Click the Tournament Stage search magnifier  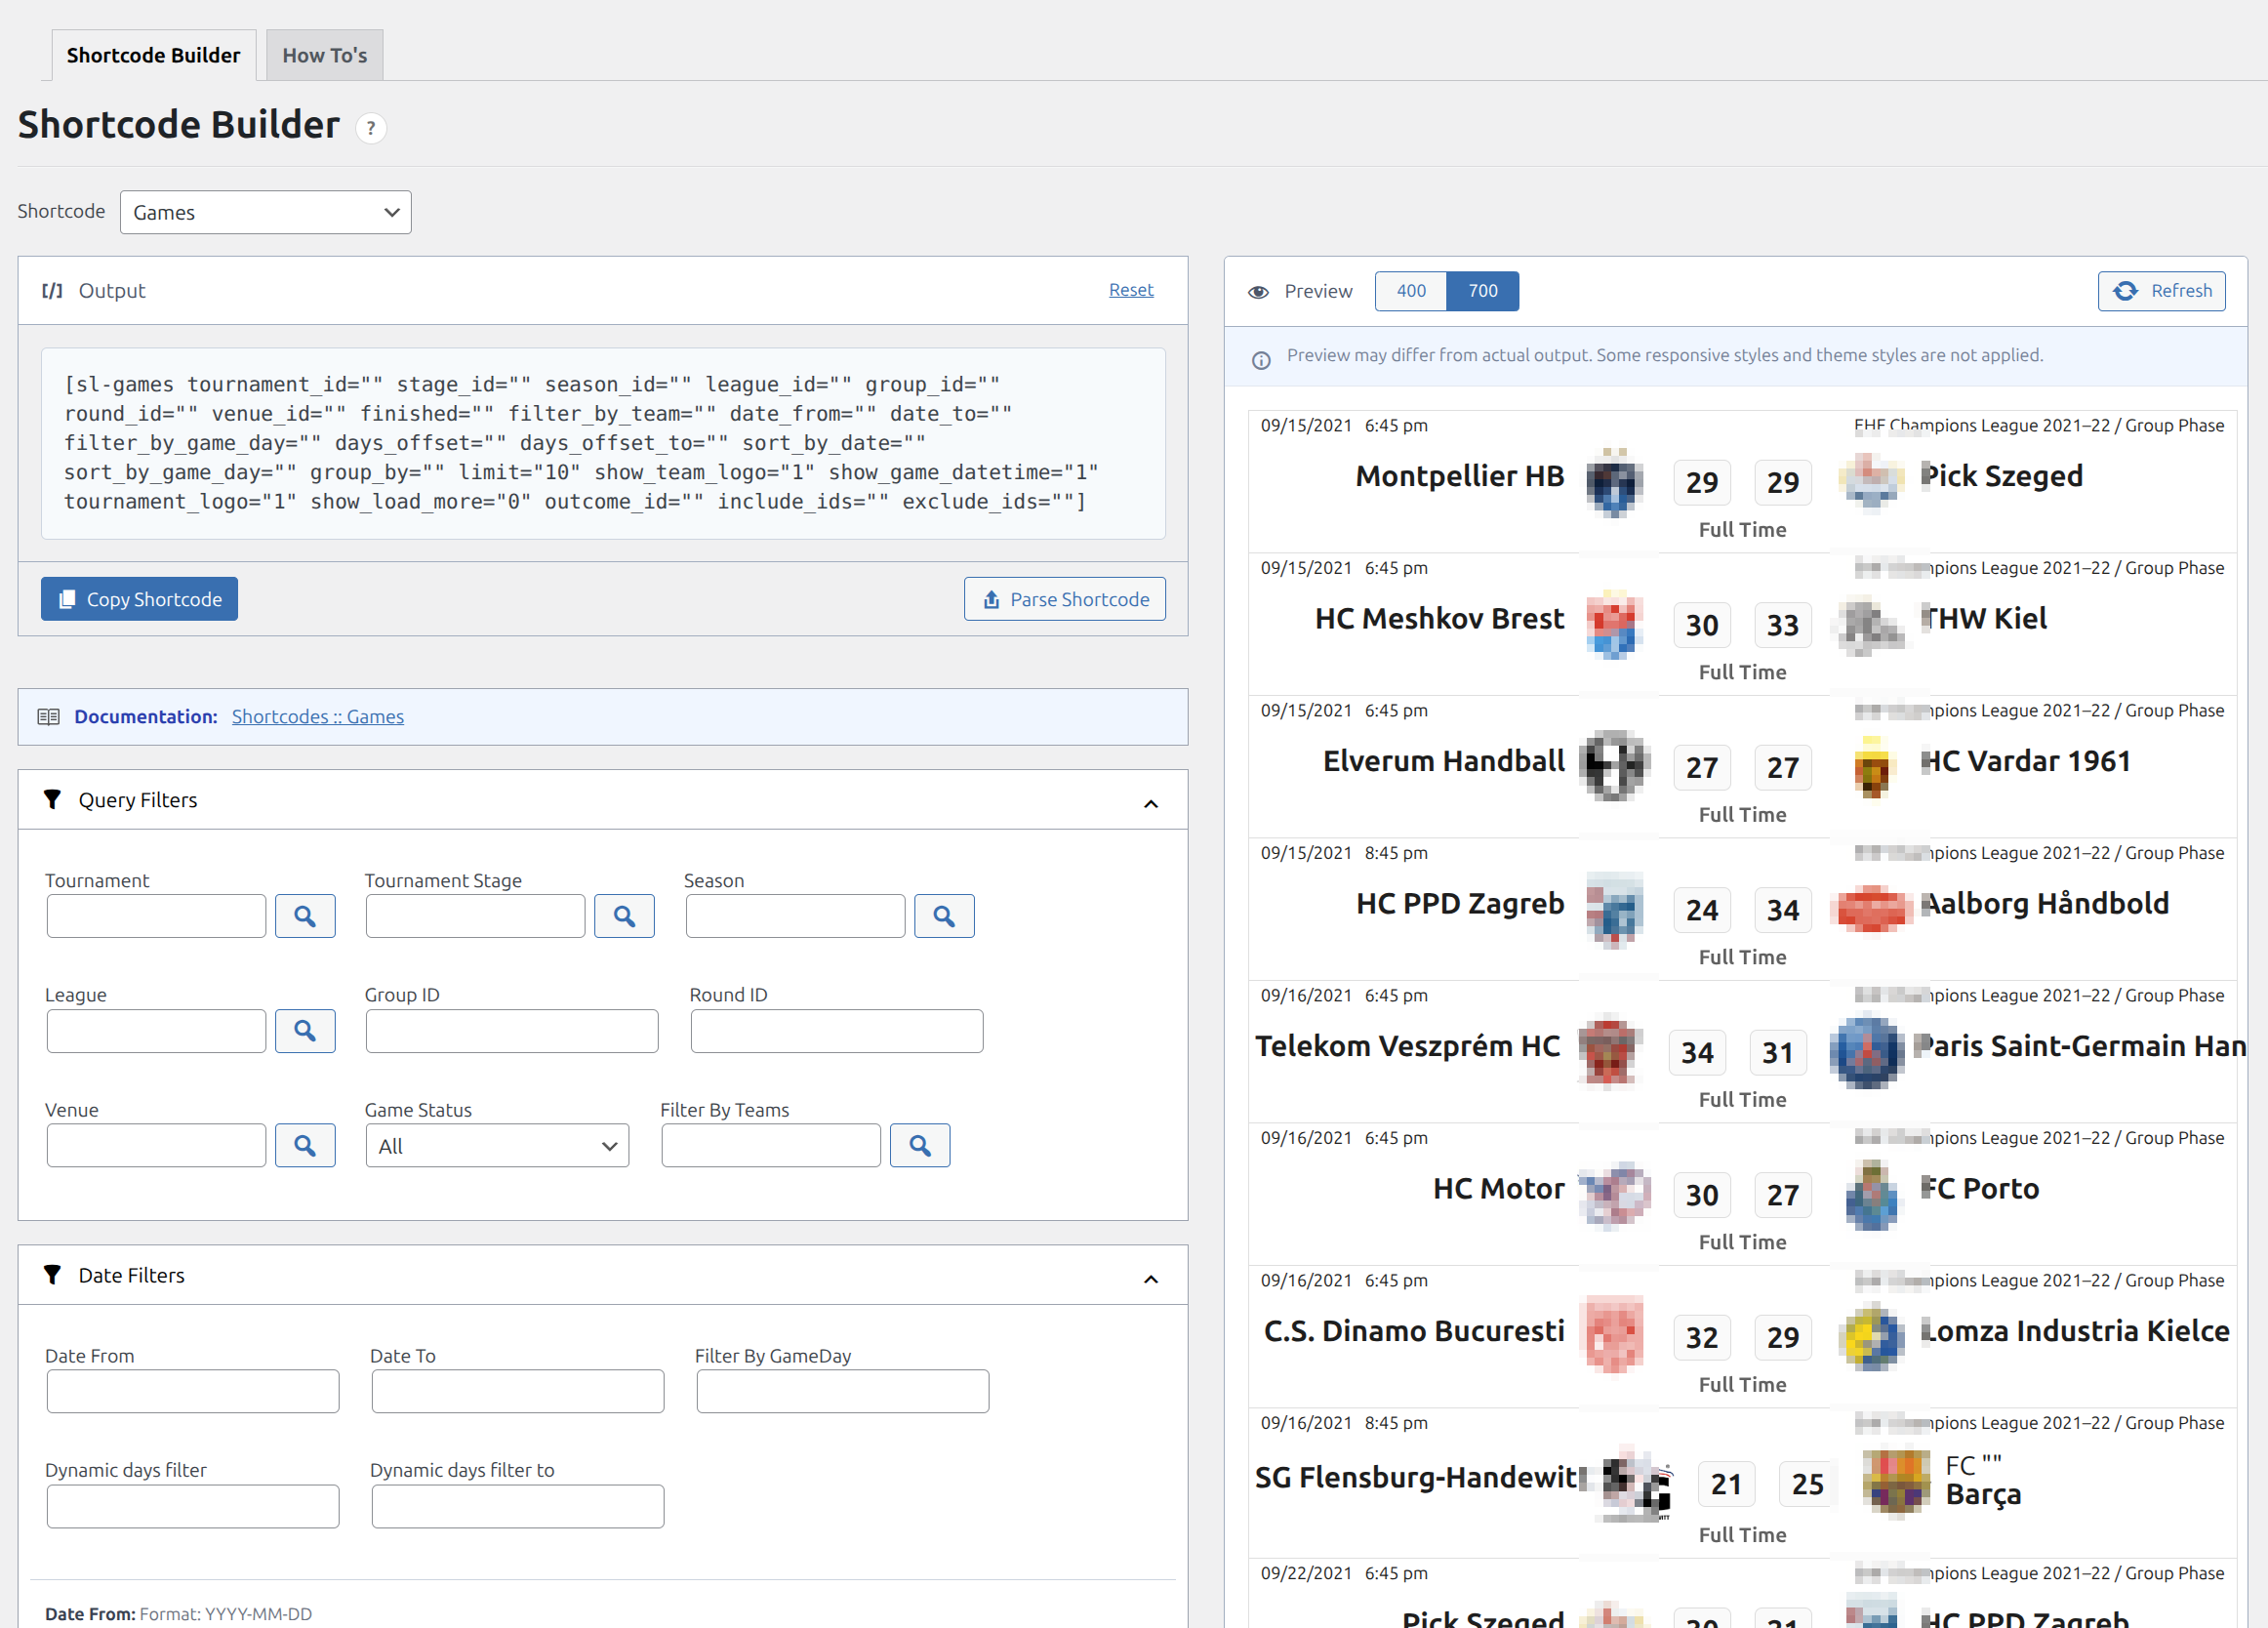pos(624,916)
